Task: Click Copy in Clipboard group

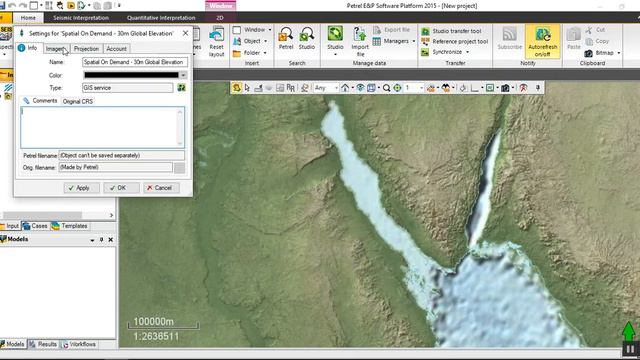Action: tap(597, 41)
